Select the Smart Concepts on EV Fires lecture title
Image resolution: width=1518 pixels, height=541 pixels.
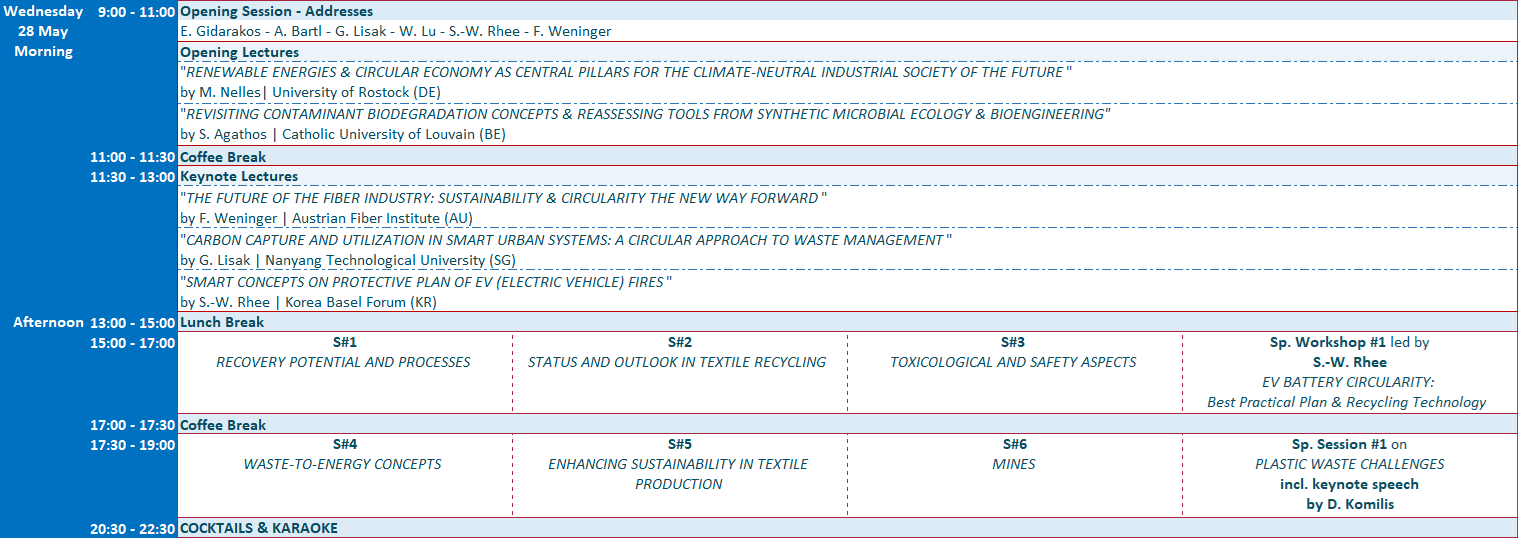(x=425, y=282)
